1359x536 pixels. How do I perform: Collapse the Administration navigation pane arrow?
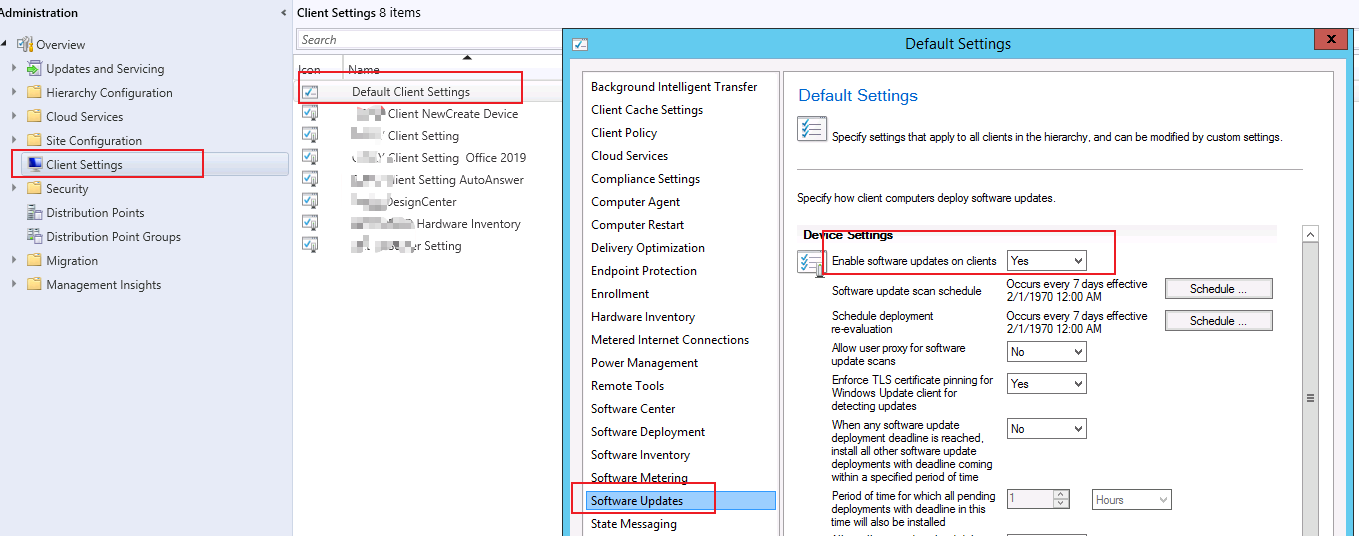(x=284, y=13)
